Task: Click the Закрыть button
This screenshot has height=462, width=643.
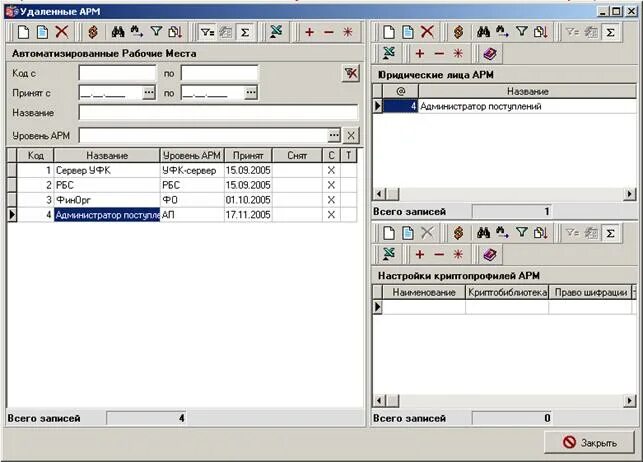Action: [589, 443]
